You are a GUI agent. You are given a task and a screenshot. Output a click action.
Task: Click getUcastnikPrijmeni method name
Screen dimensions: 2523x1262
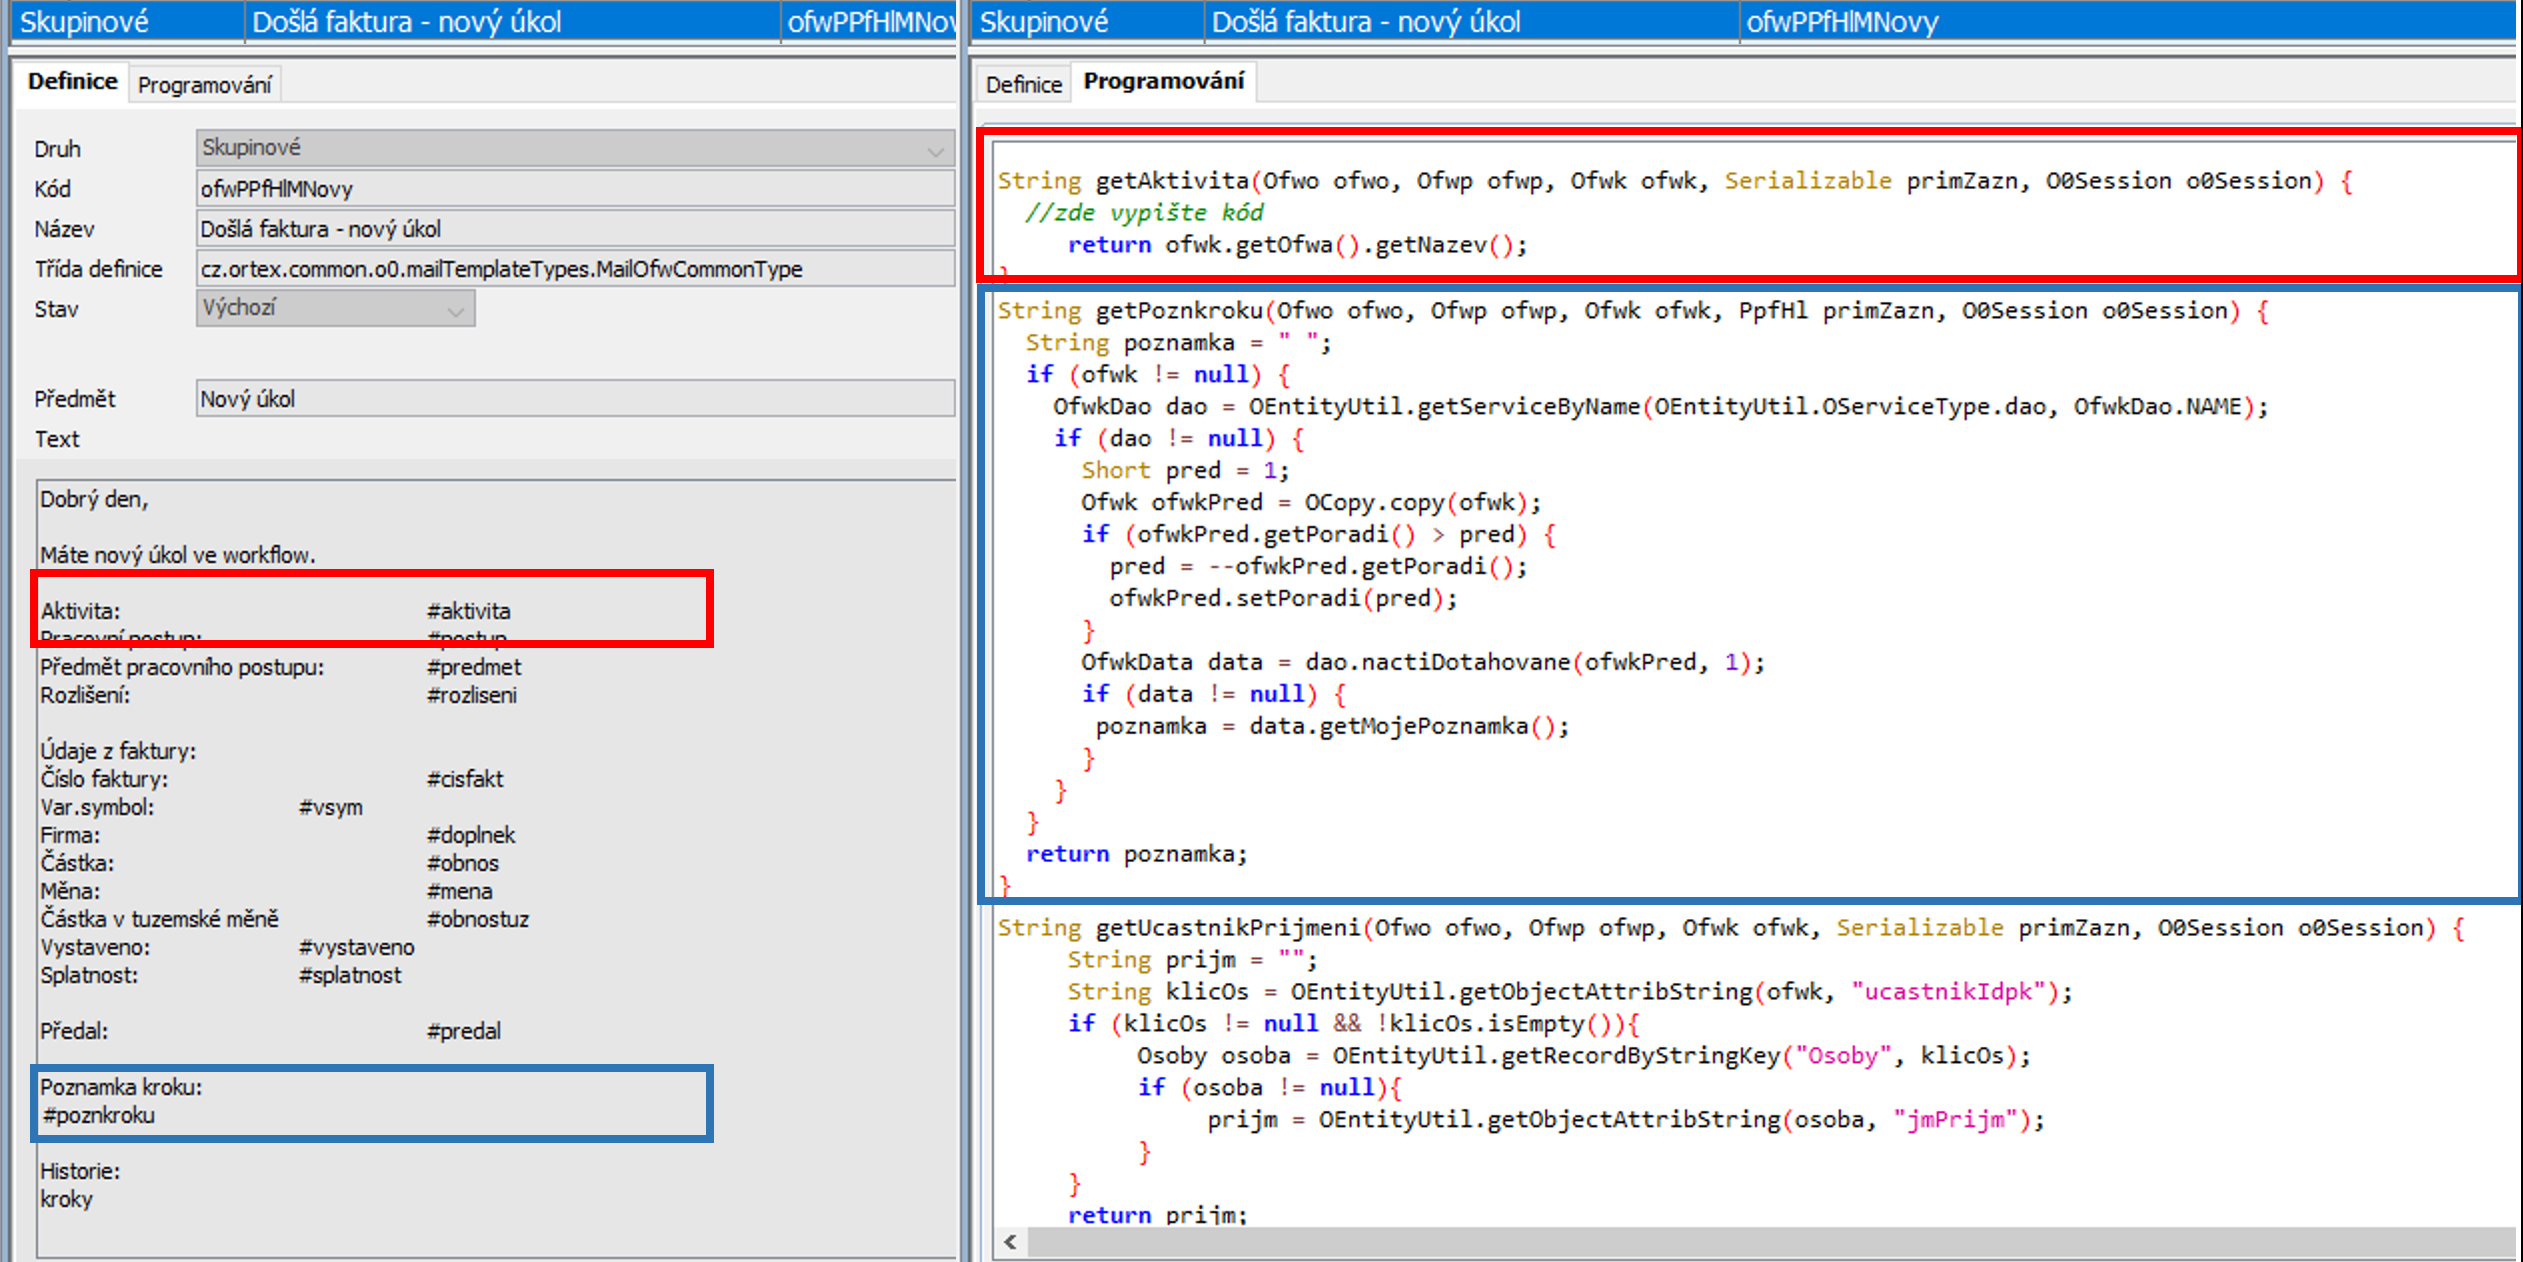coord(1227,928)
